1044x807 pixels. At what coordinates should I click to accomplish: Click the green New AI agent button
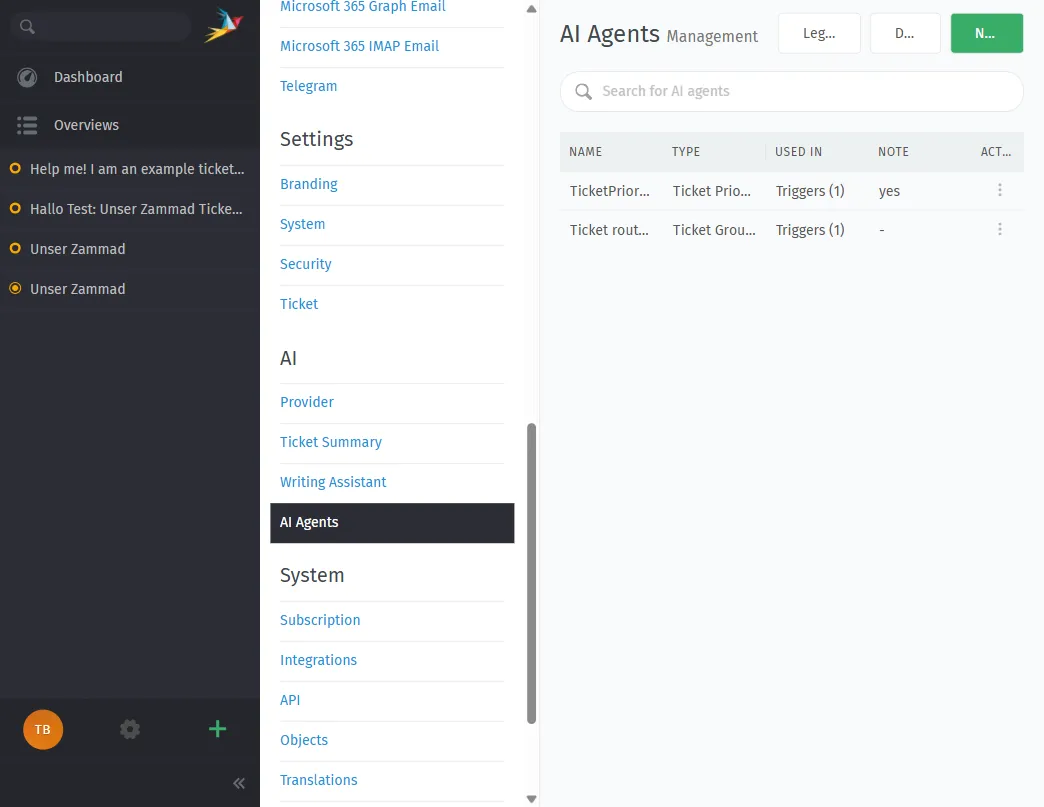coord(986,33)
